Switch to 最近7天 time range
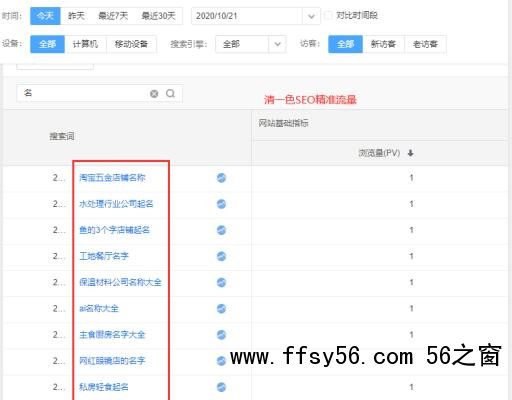This screenshot has height=400, width=512. pyautogui.click(x=113, y=16)
